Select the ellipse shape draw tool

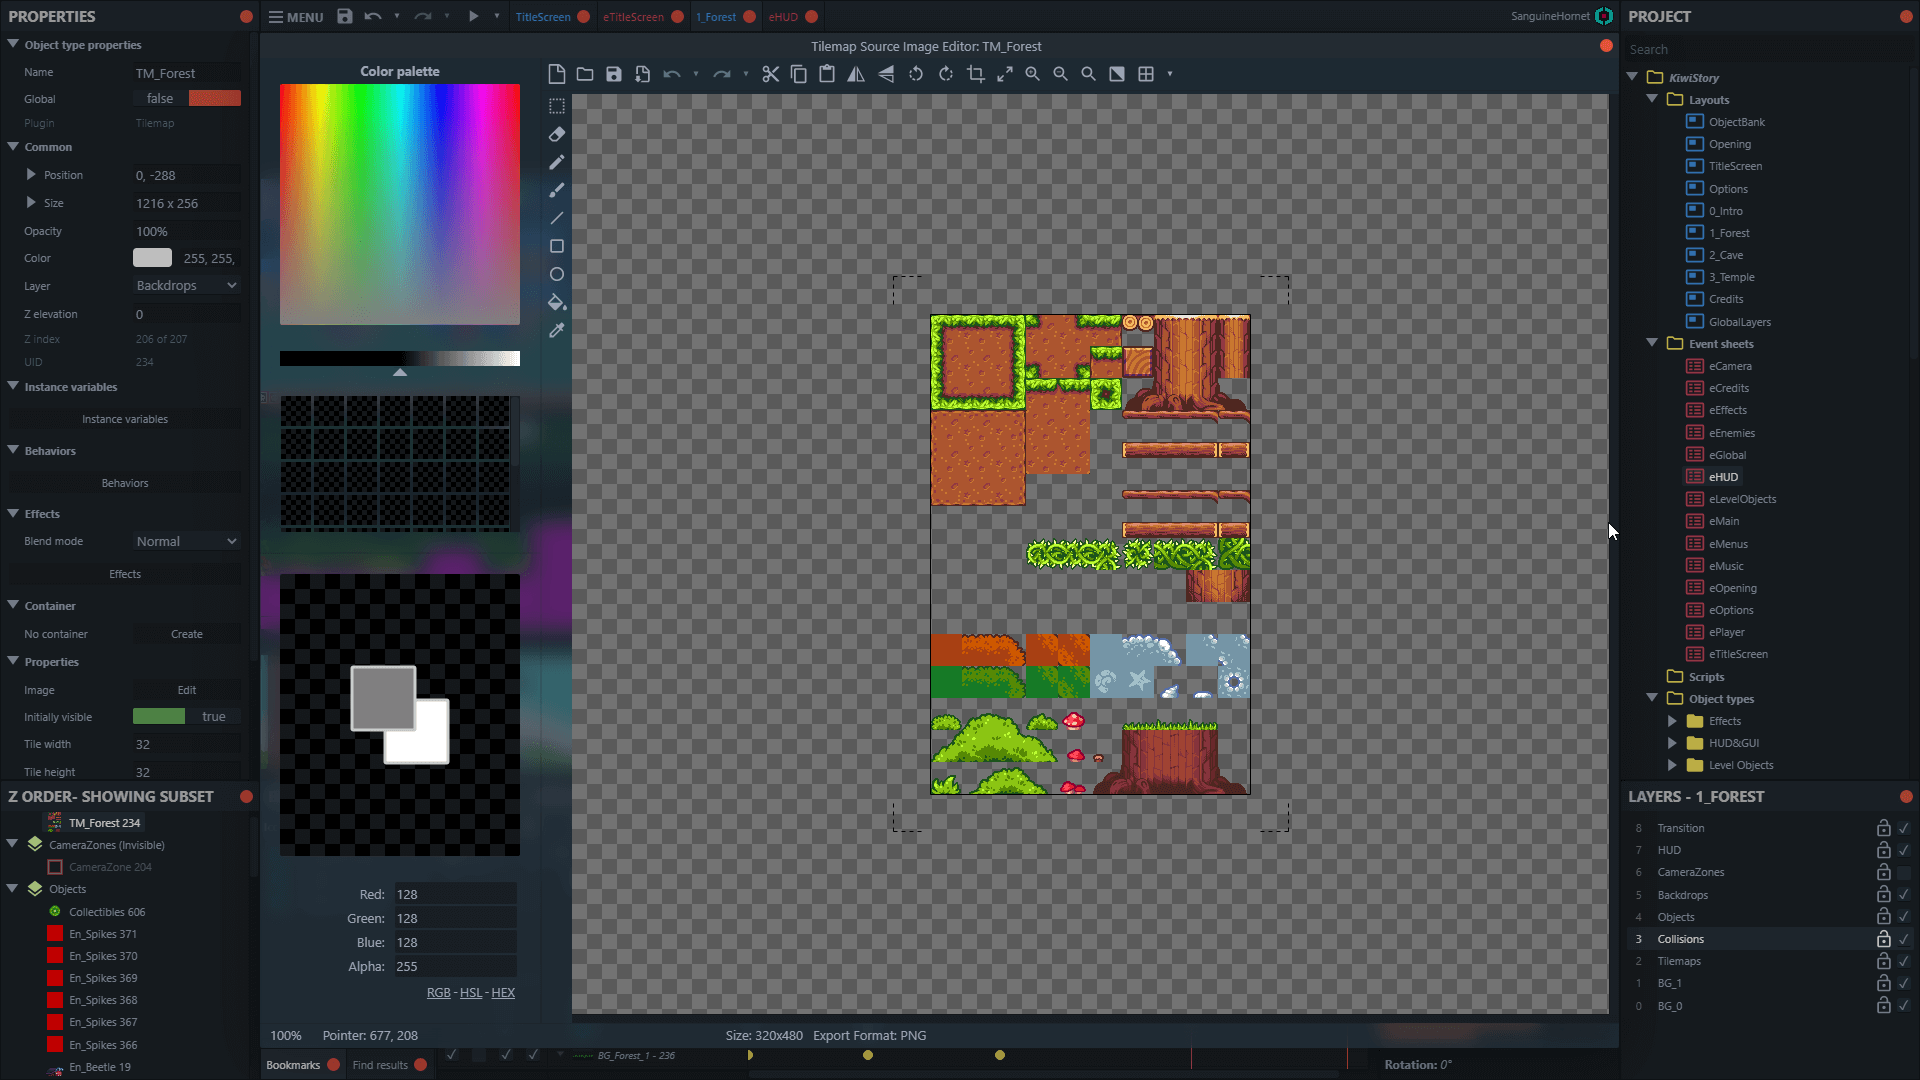556,274
